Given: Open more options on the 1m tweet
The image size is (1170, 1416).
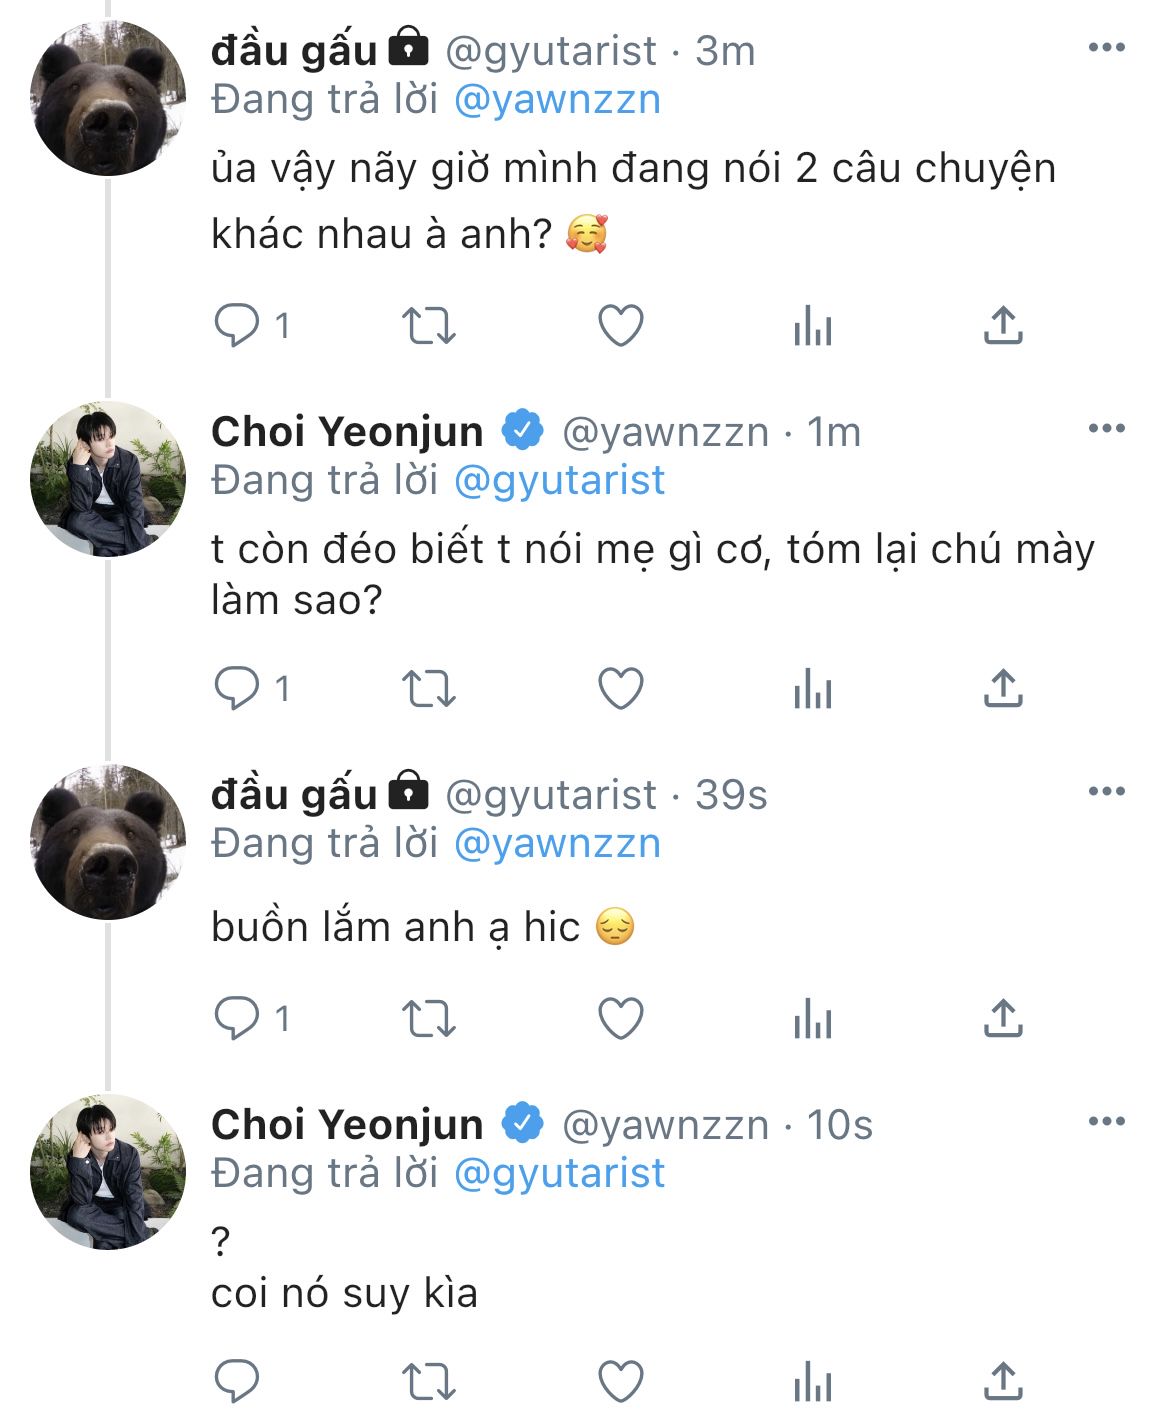Looking at the screenshot, I should click(1106, 429).
